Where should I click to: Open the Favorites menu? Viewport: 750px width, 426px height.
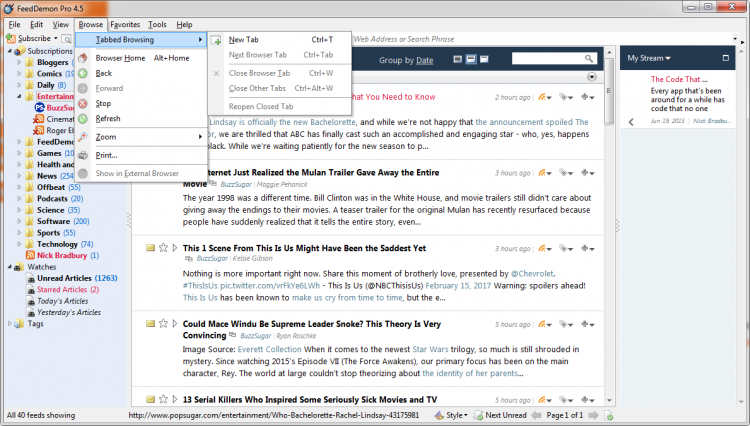(x=125, y=24)
